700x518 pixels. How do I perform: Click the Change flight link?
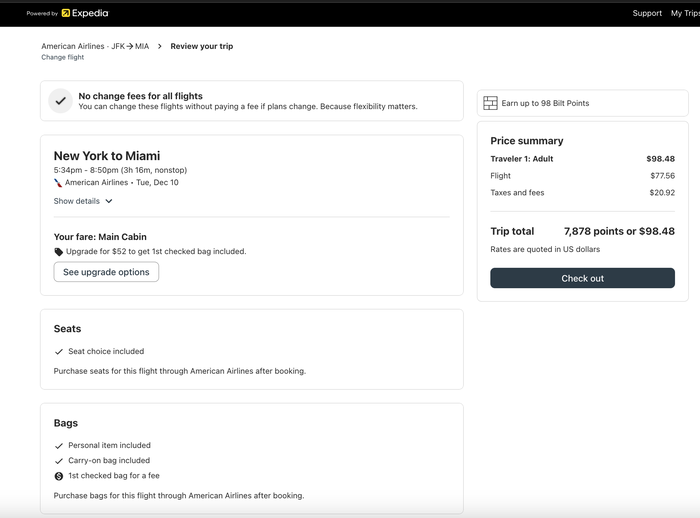tap(62, 57)
